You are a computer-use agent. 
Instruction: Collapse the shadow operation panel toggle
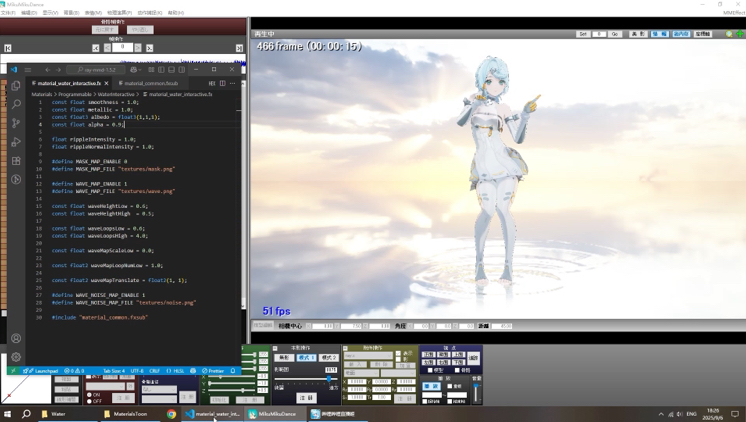point(275,348)
